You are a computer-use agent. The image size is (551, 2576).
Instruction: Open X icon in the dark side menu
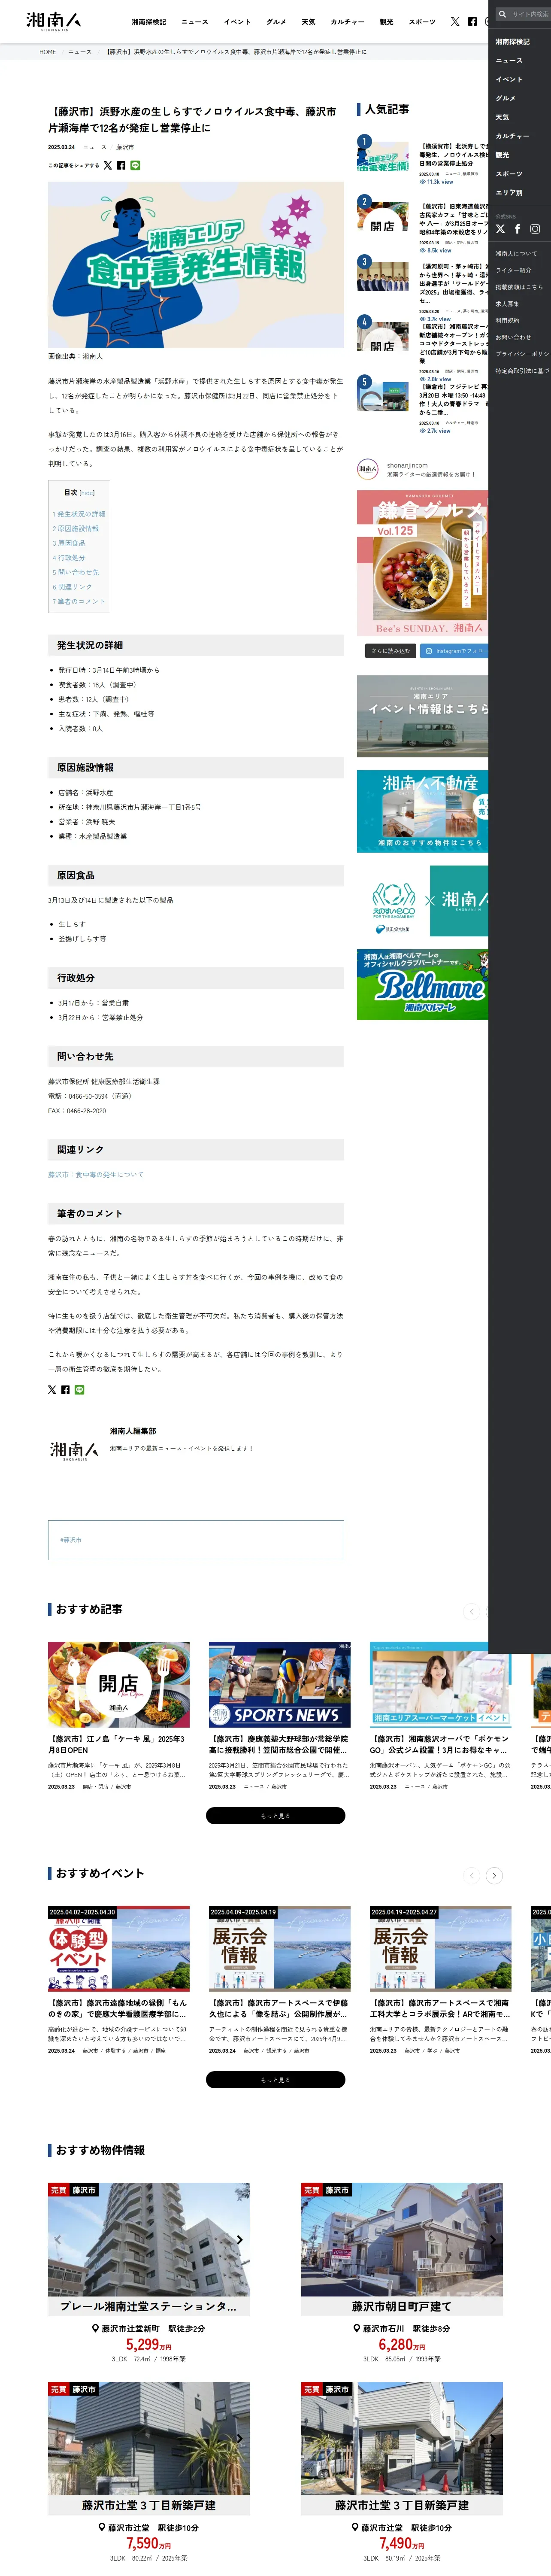pyautogui.click(x=500, y=229)
